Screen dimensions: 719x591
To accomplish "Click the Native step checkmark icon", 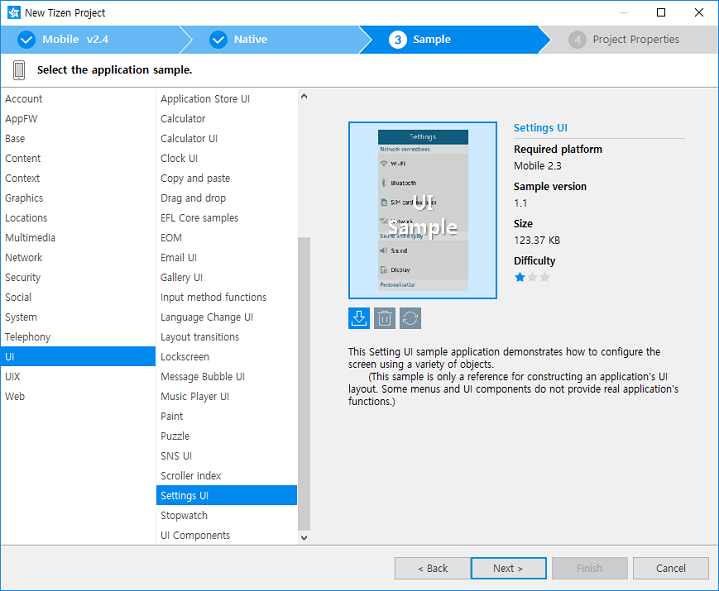I will (218, 40).
